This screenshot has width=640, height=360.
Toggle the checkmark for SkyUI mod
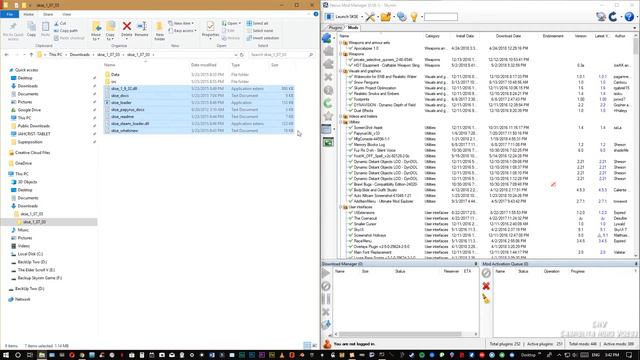[x=350, y=229]
